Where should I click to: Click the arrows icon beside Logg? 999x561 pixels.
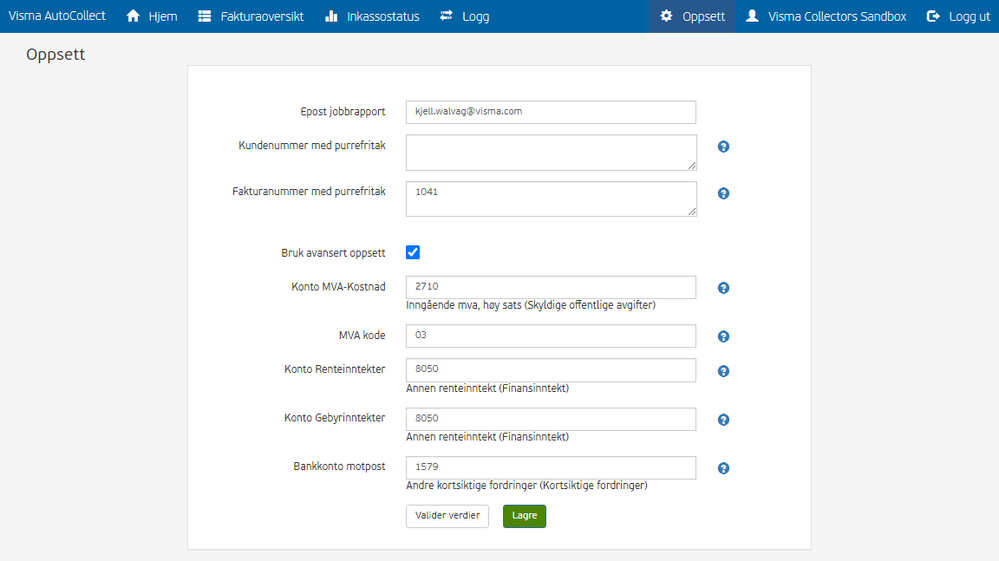[x=446, y=15]
